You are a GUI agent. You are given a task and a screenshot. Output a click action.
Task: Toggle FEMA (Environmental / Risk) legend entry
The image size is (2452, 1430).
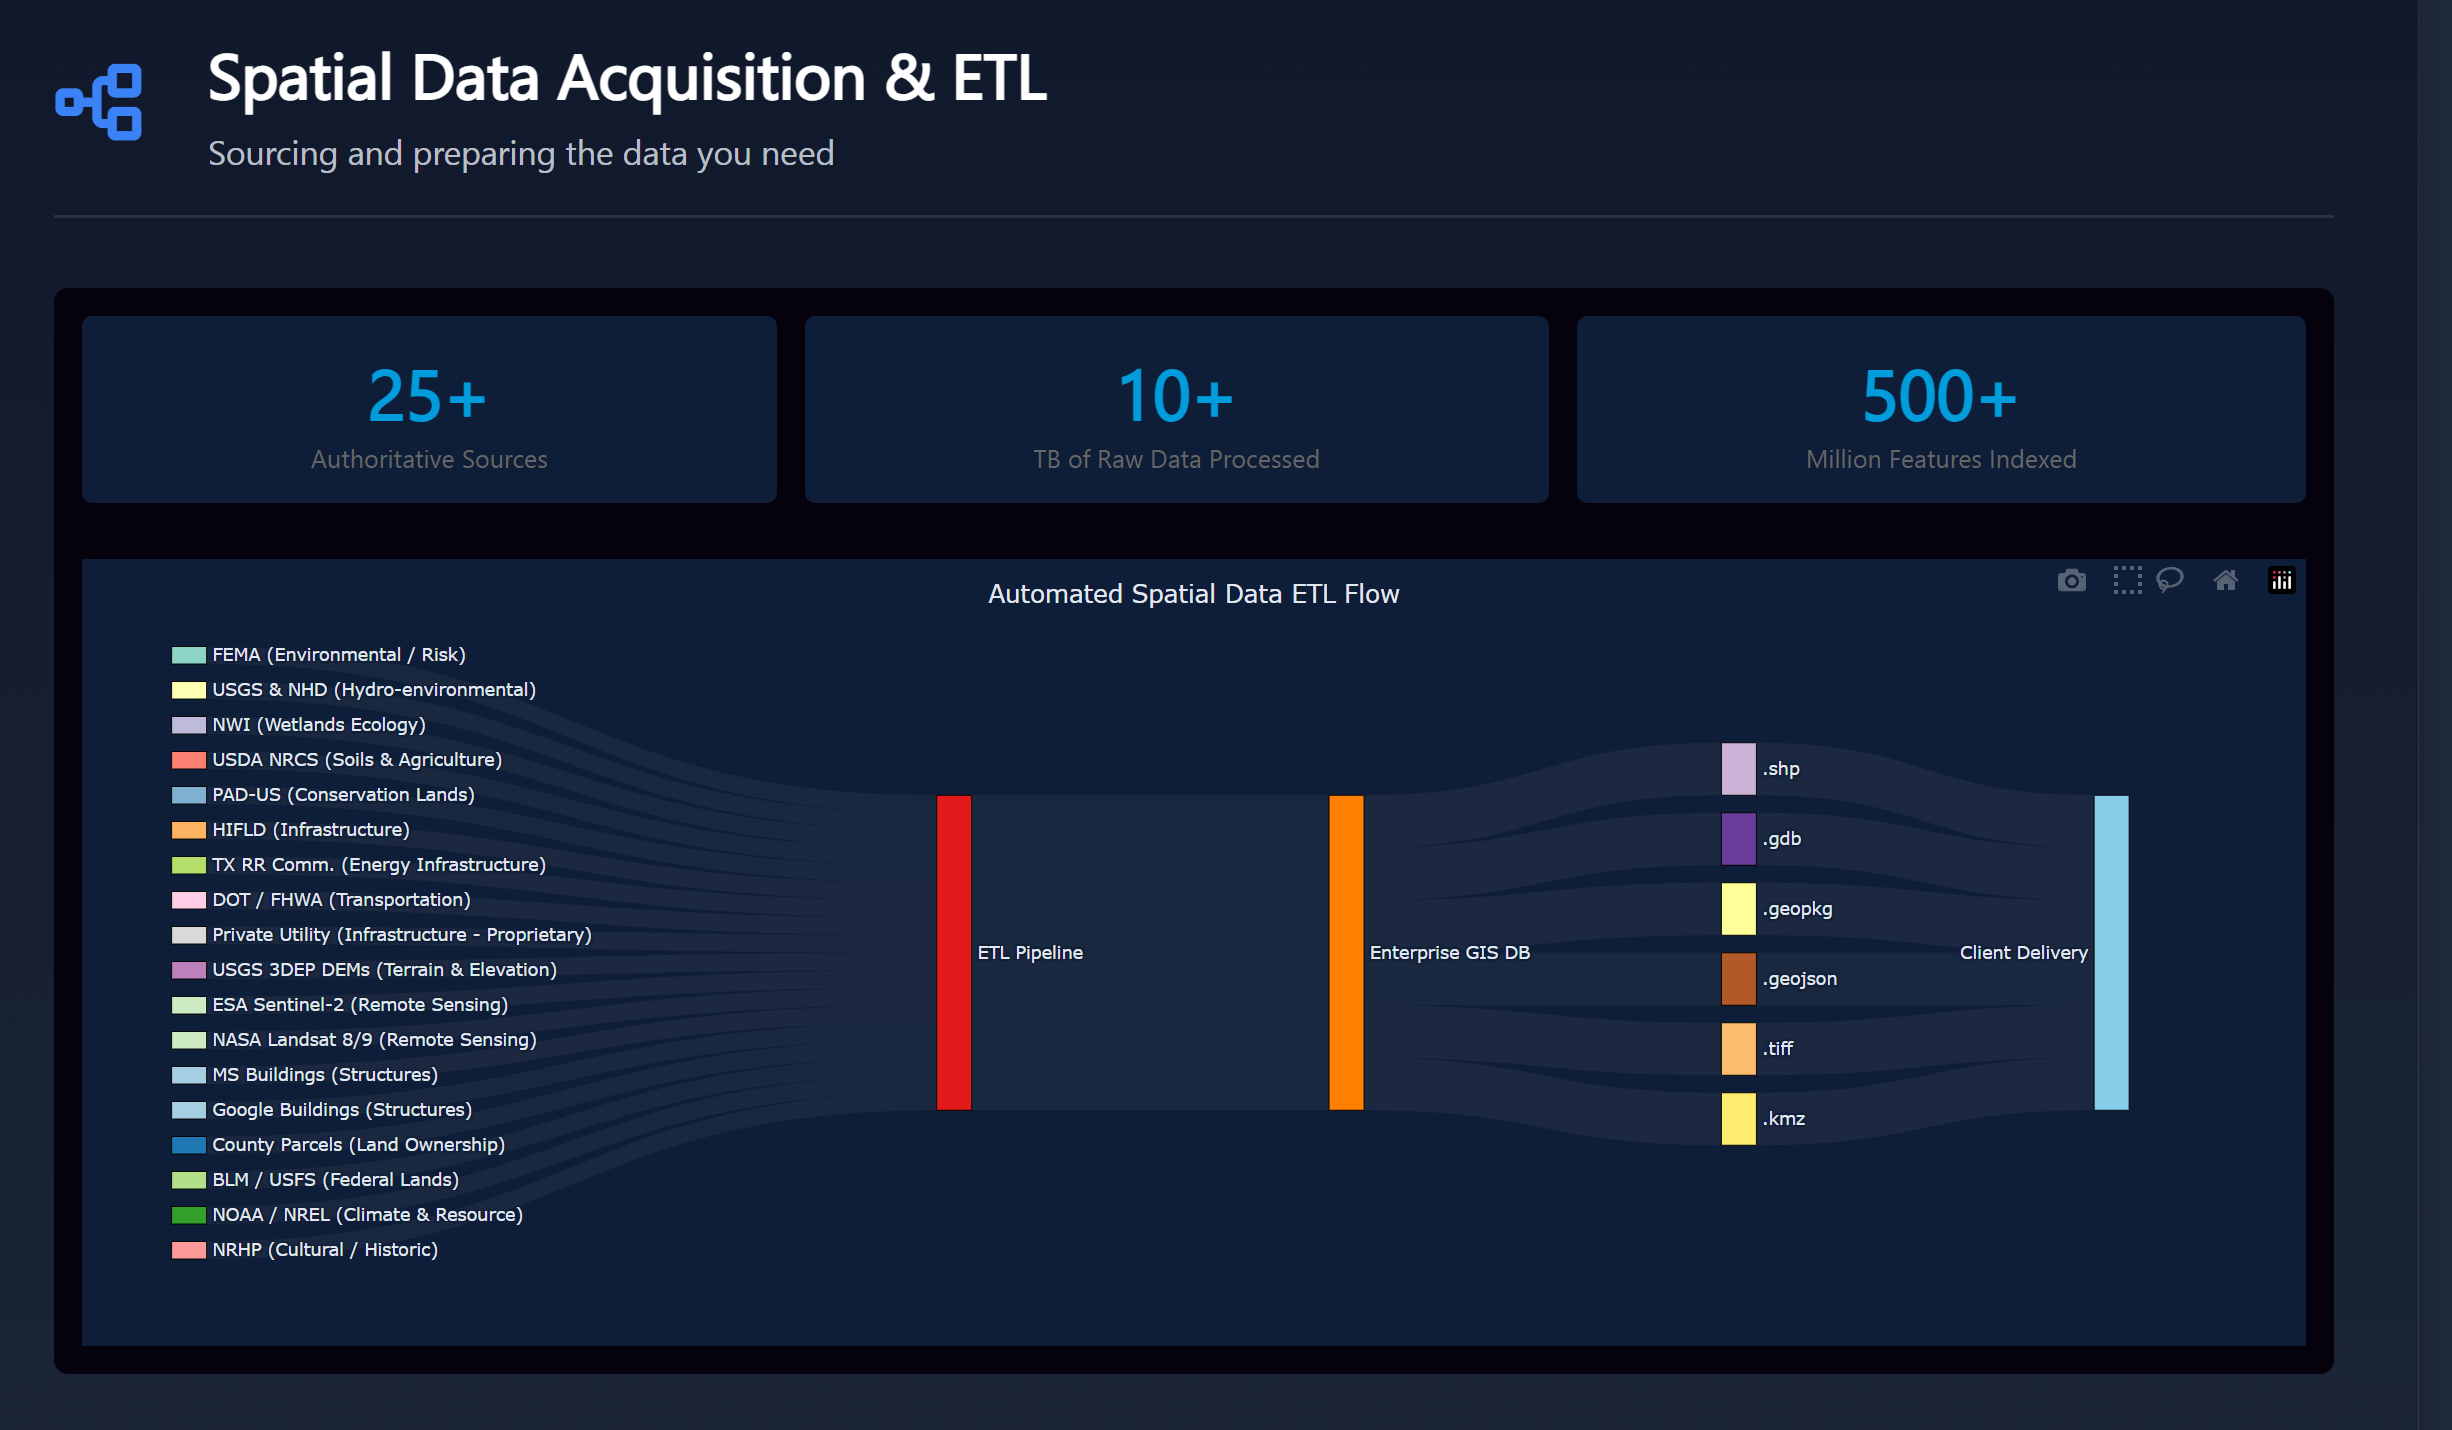[x=337, y=655]
